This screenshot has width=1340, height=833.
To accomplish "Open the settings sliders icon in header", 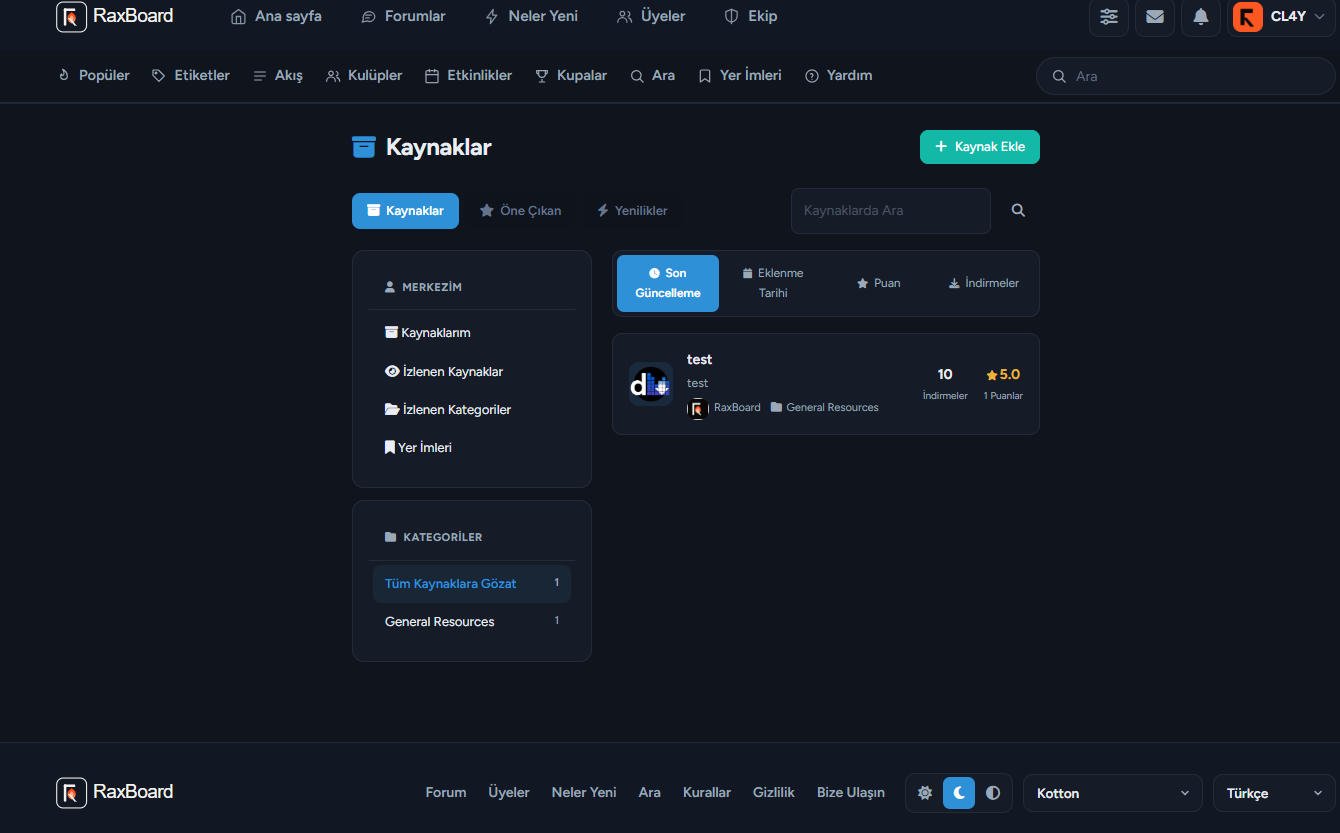I will (x=1109, y=17).
